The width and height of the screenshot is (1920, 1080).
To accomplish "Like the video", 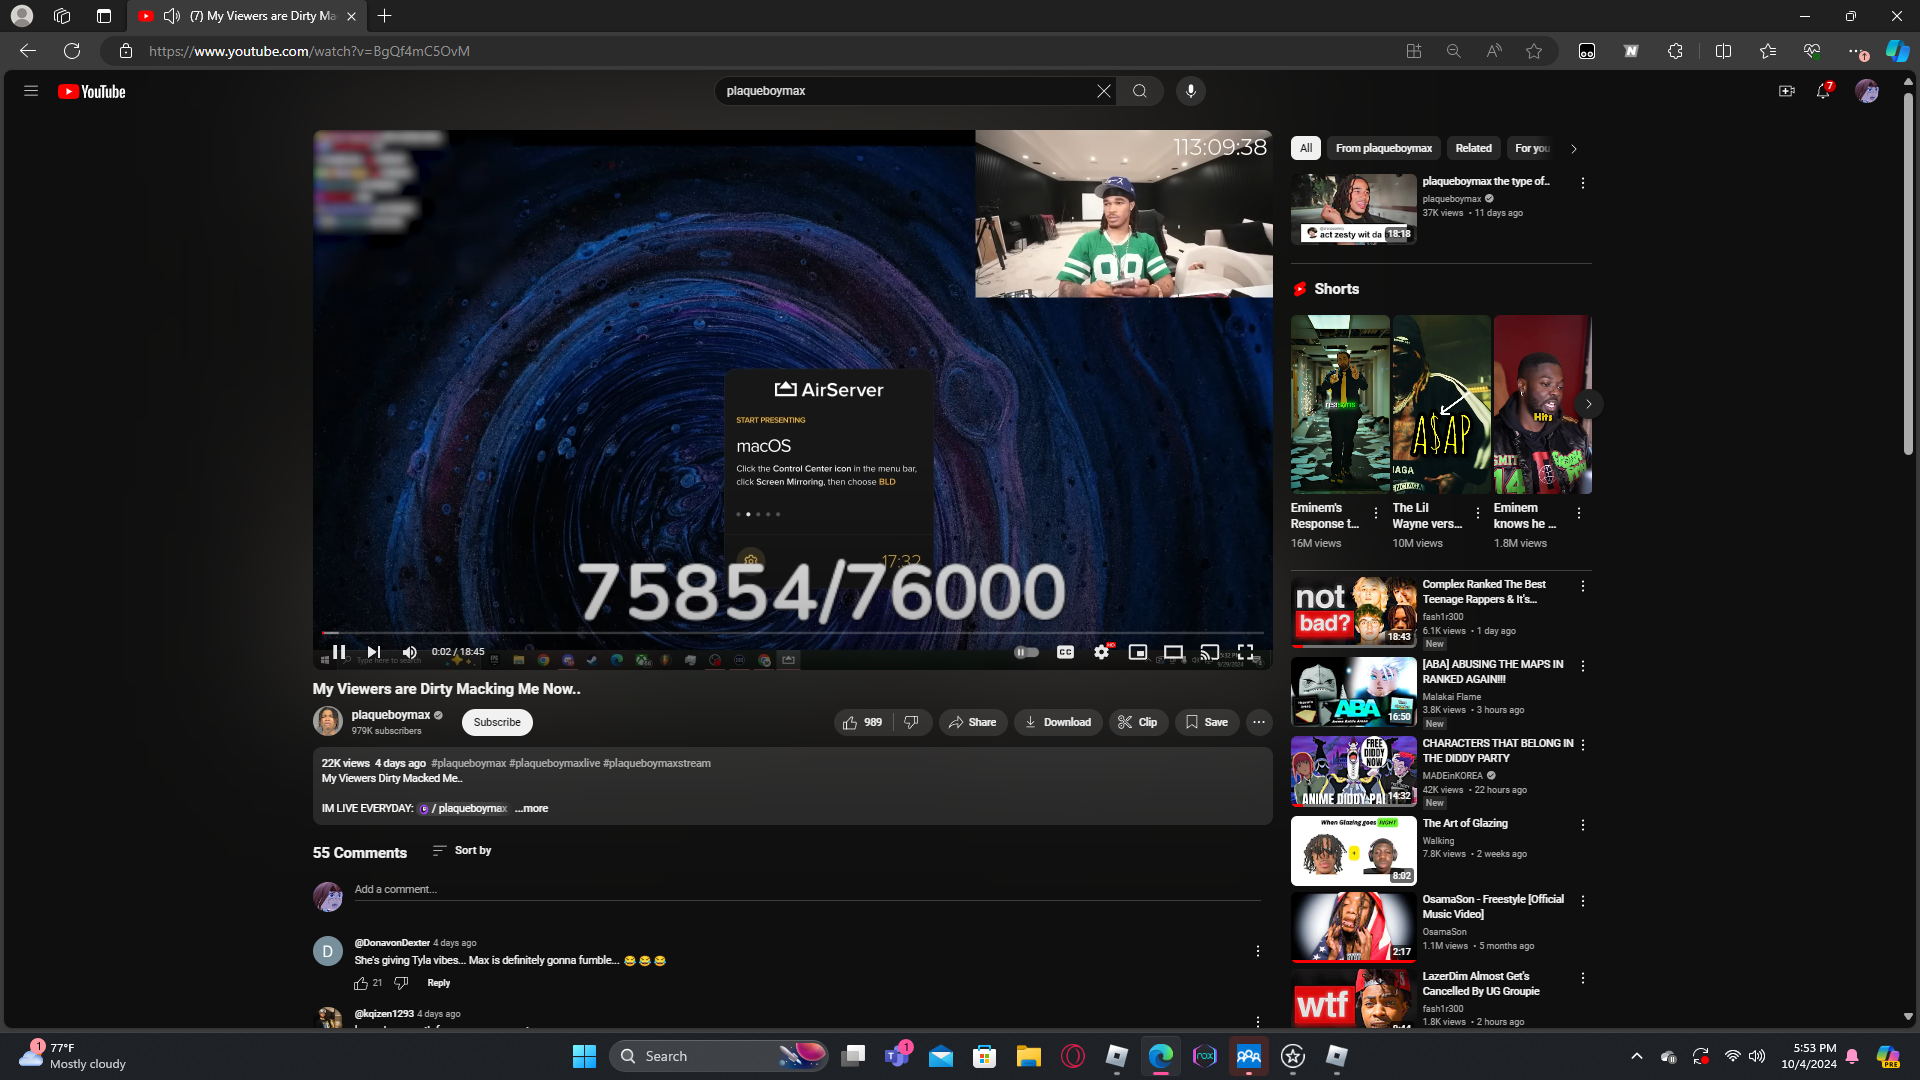I will (862, 722).
